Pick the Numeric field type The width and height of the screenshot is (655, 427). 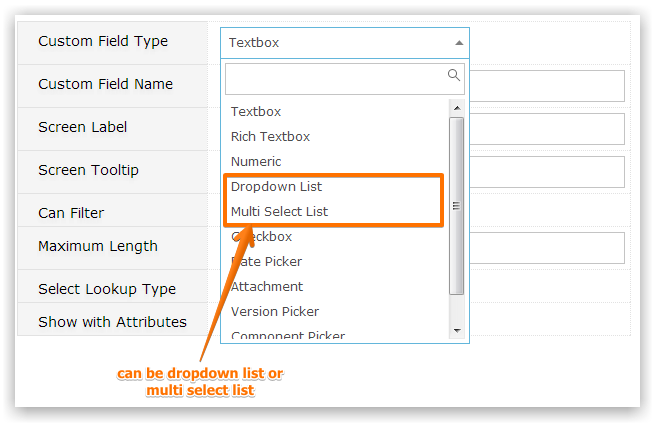(x=256, y=162)
